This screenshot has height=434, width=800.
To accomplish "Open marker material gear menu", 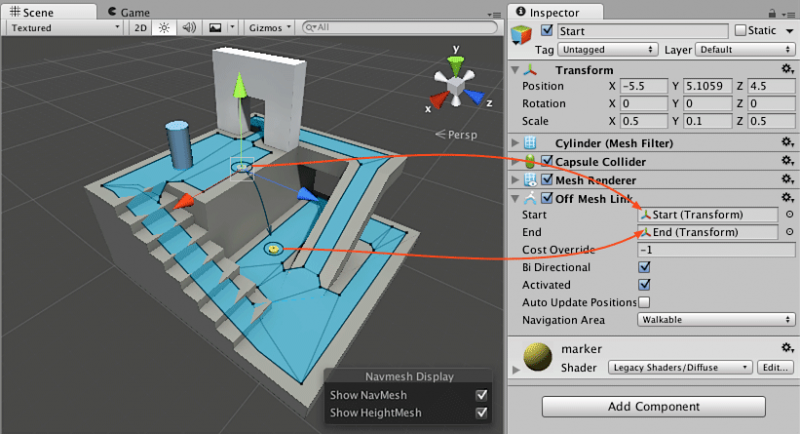I will pyautogui.click(x=787, y=348).
